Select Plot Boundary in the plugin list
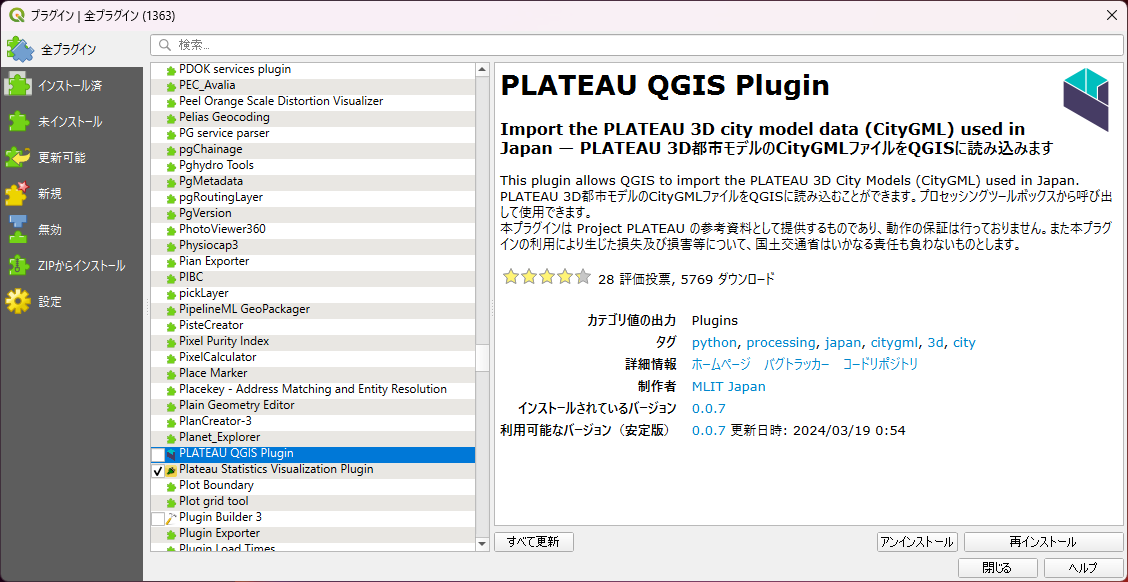The image size is (1128, 582). coord(313,486)
